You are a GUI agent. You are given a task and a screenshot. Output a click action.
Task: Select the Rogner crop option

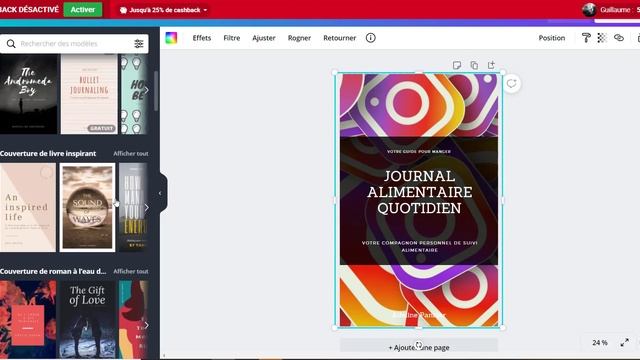299,38
